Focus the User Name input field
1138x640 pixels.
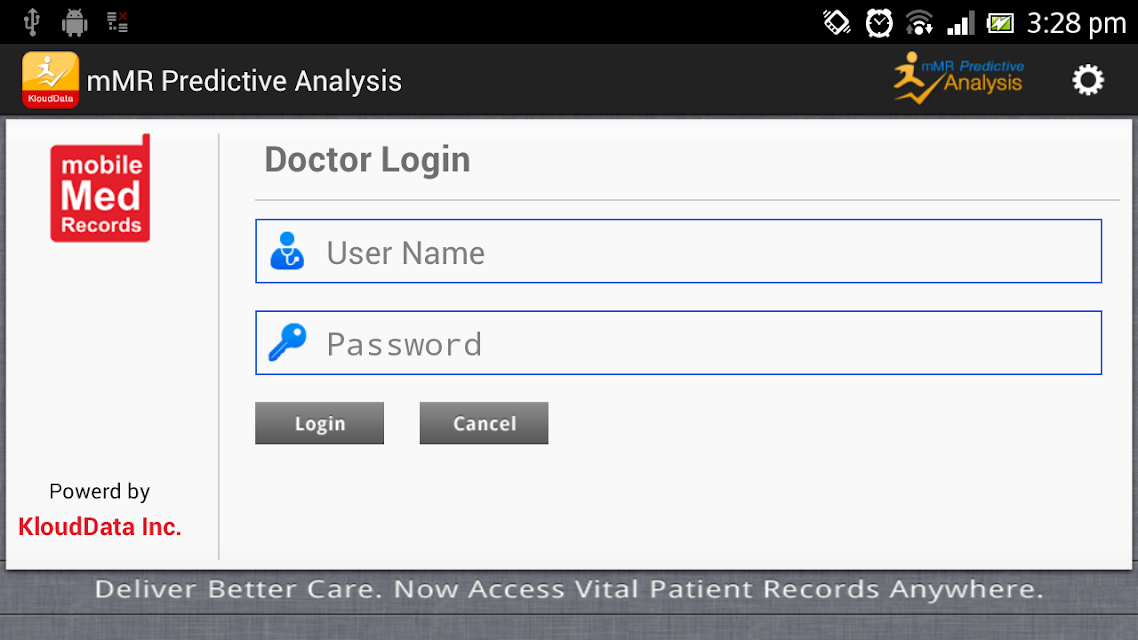click(x=679, y=251)
